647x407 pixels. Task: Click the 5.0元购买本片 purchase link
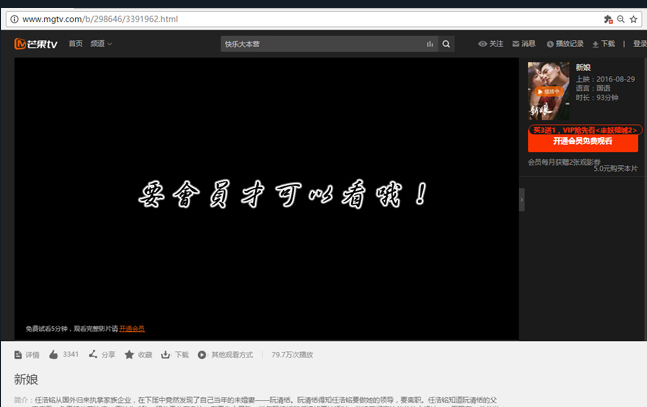click(x=616, y=168)
